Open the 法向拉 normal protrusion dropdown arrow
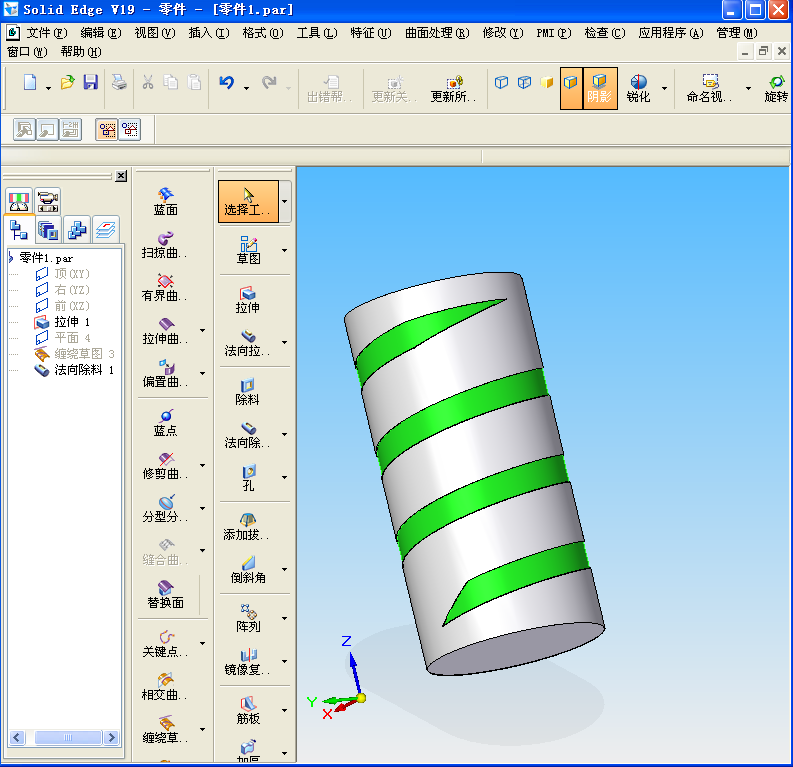 point(285,342)
